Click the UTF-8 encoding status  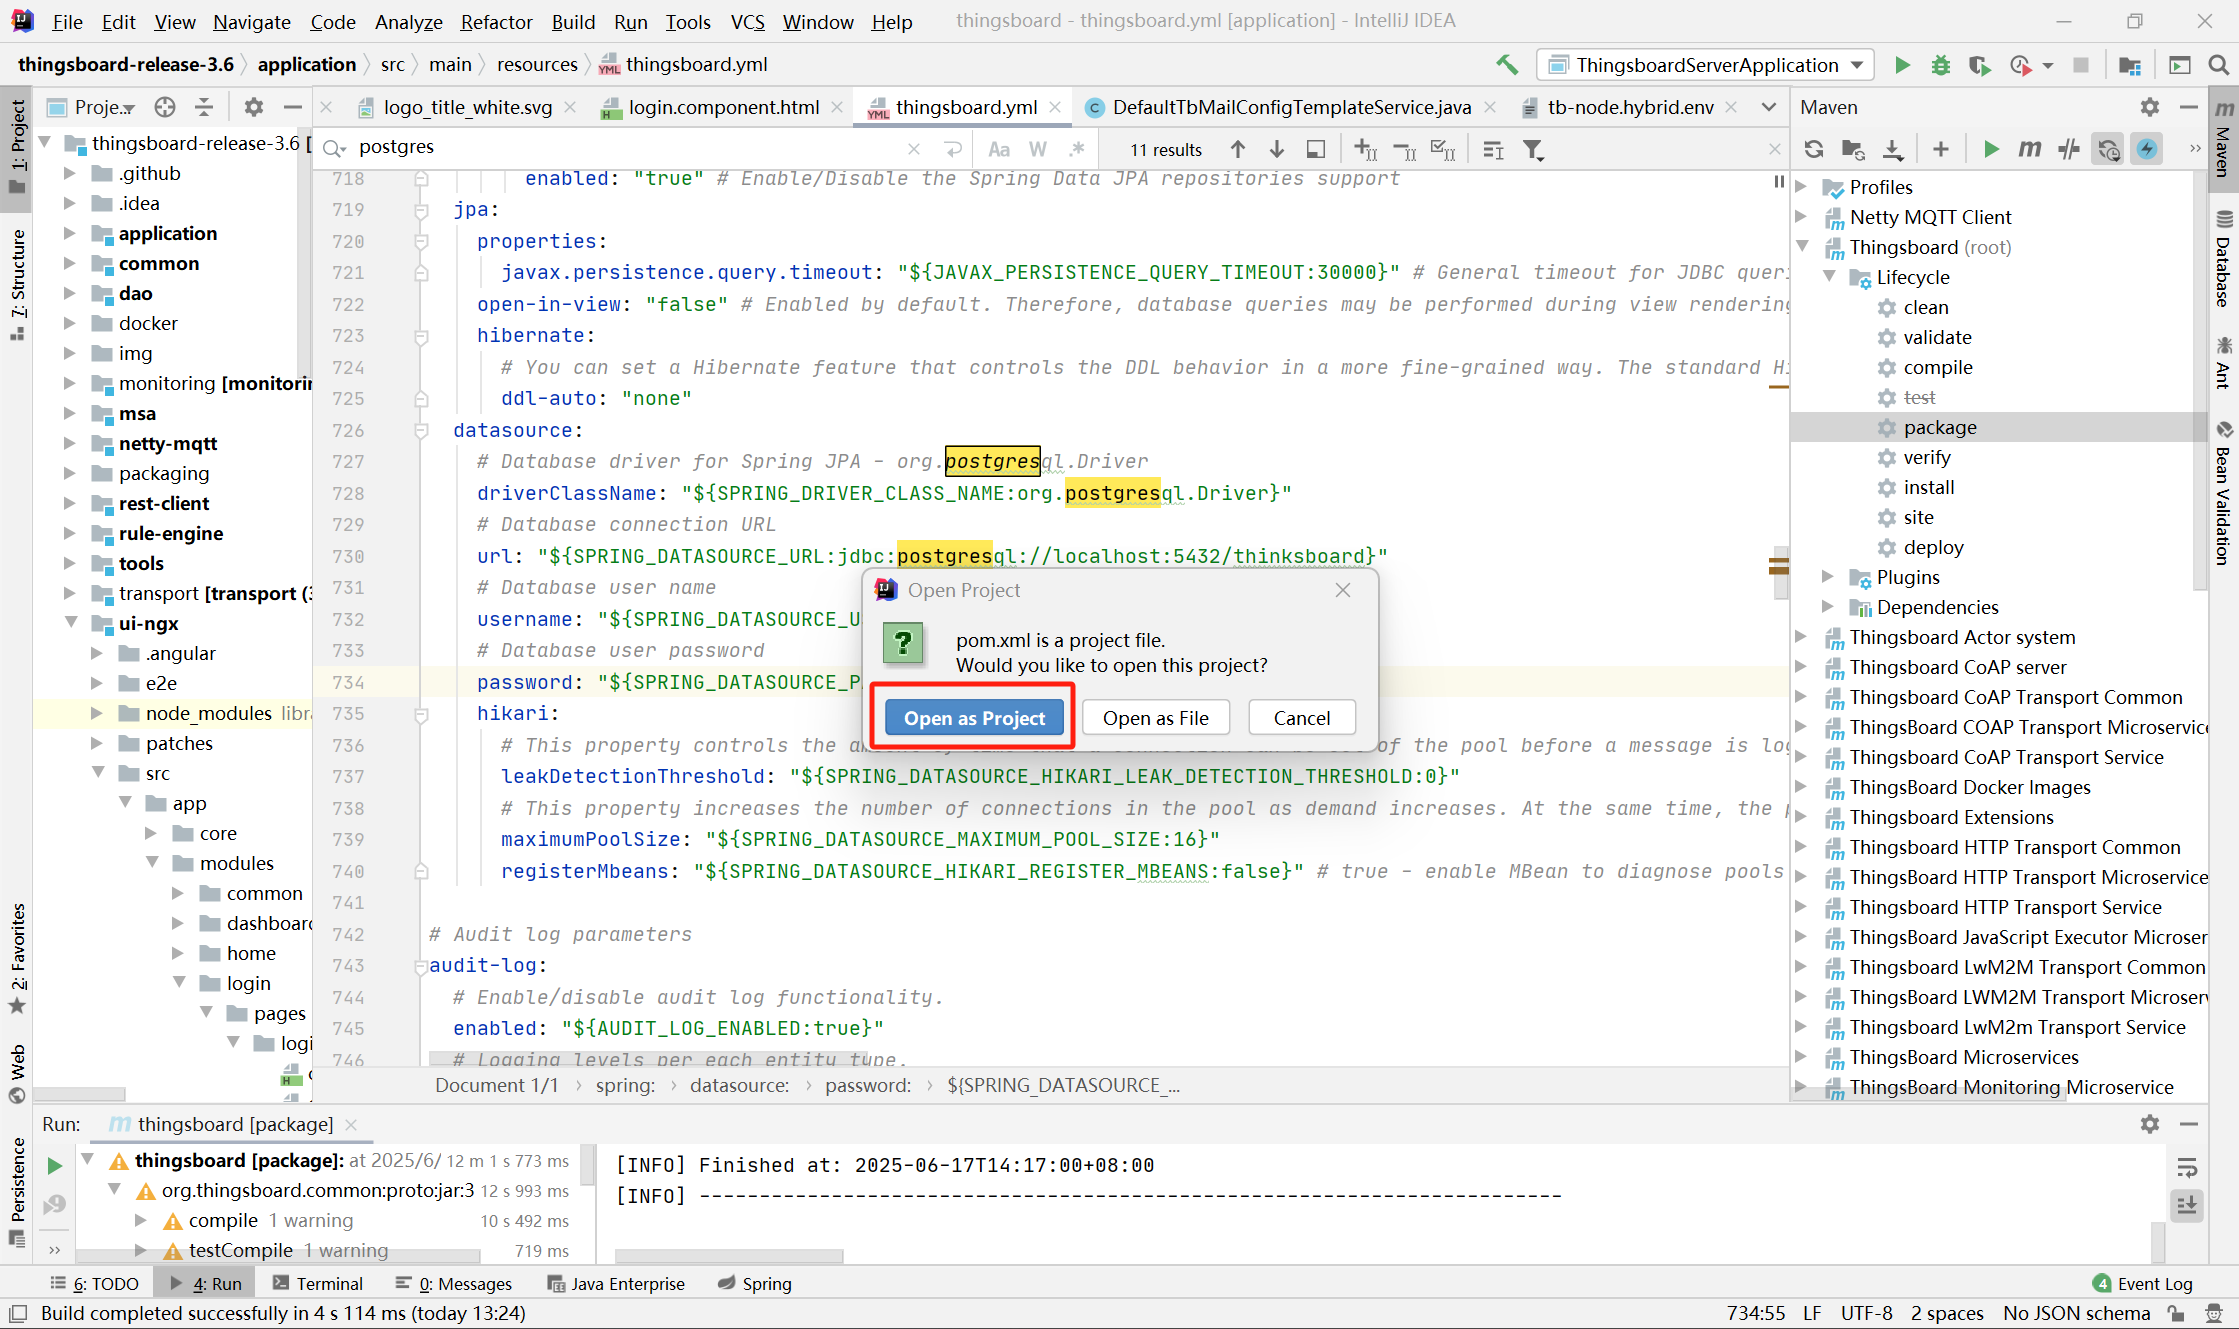[1866, 1313]
